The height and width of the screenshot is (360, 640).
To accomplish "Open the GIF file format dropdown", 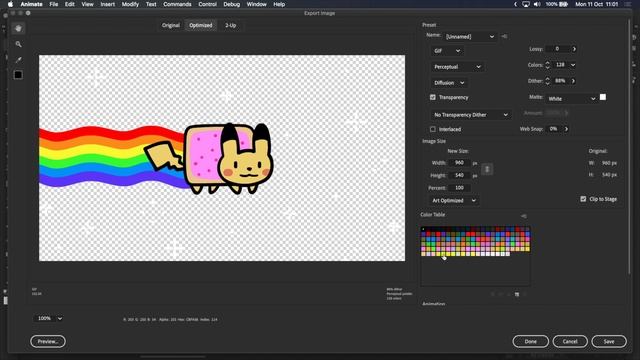I will 447,51.
